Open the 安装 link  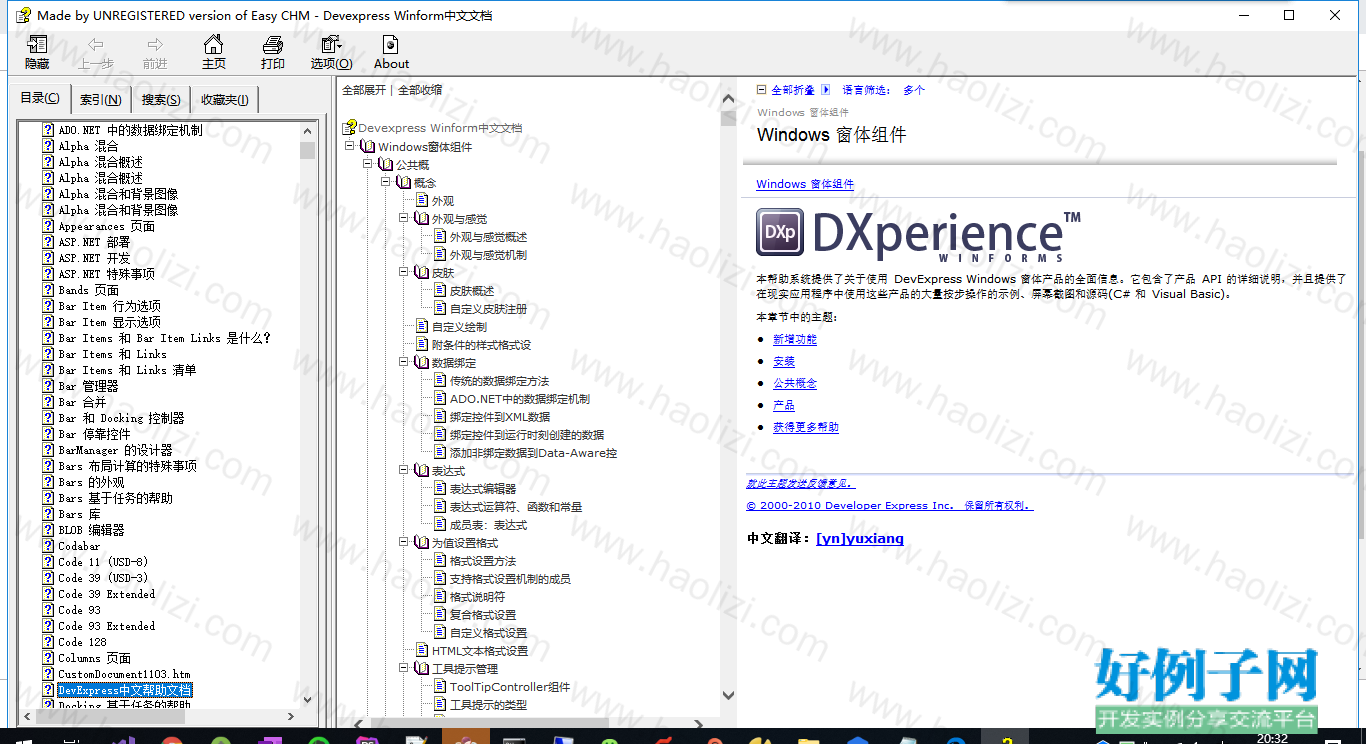784,362
